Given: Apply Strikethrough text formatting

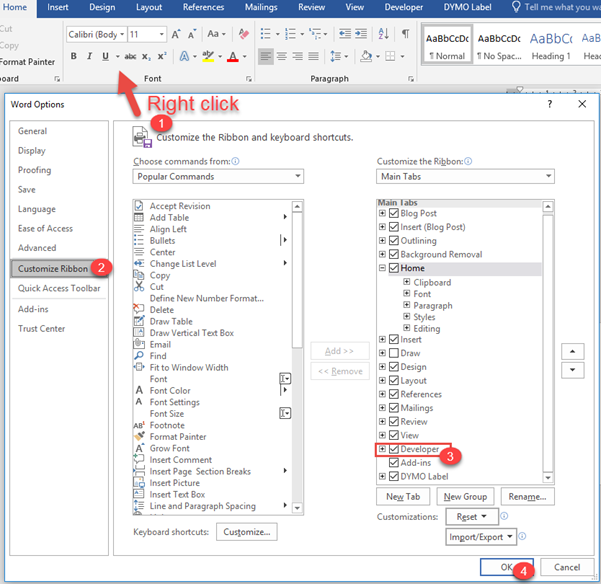Looking at the screenshot, I should click(130, 56).
